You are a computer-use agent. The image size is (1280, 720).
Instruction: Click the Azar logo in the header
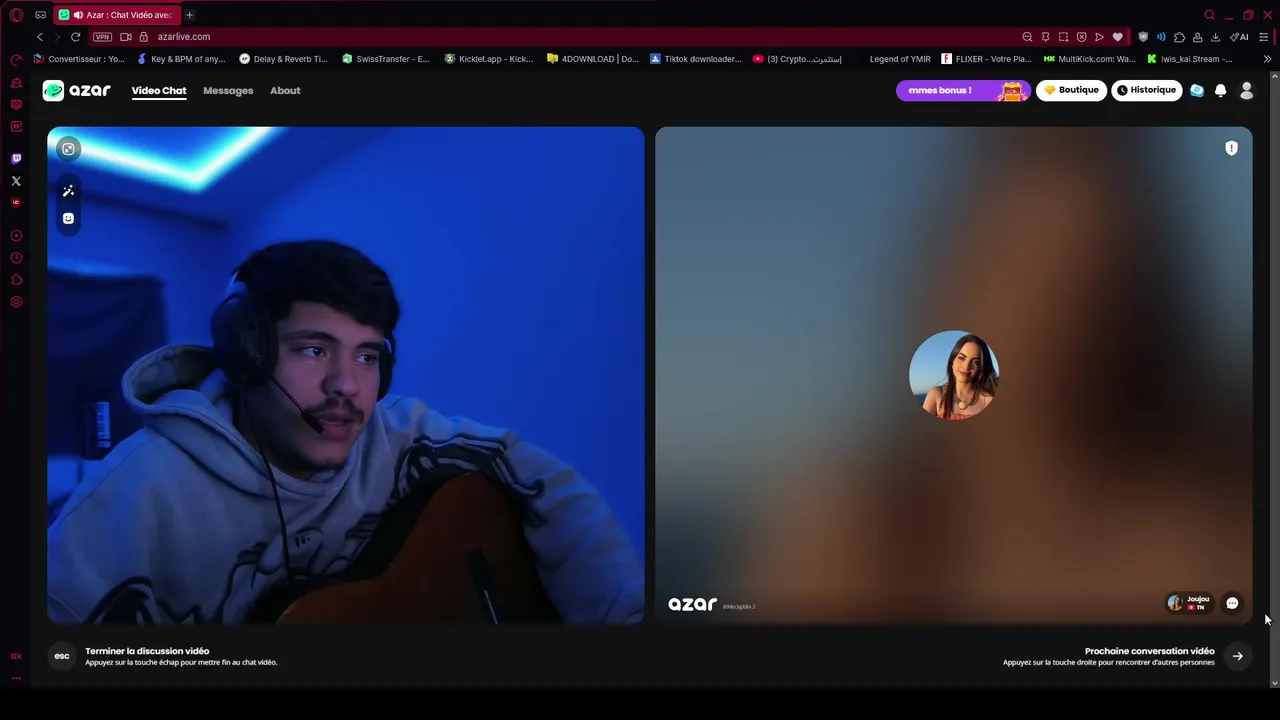point(76,90)
